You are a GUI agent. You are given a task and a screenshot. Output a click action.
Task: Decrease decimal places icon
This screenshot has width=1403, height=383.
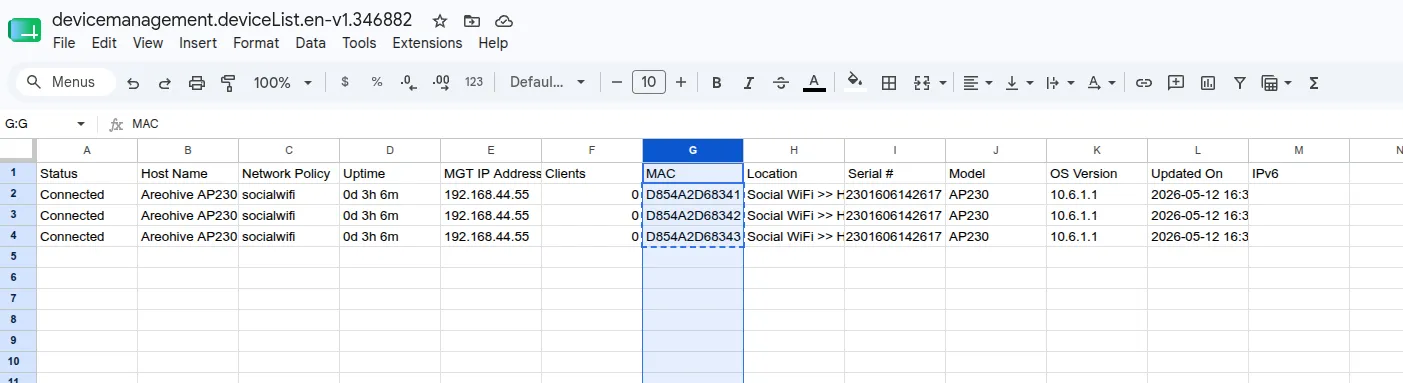[408, 82]
